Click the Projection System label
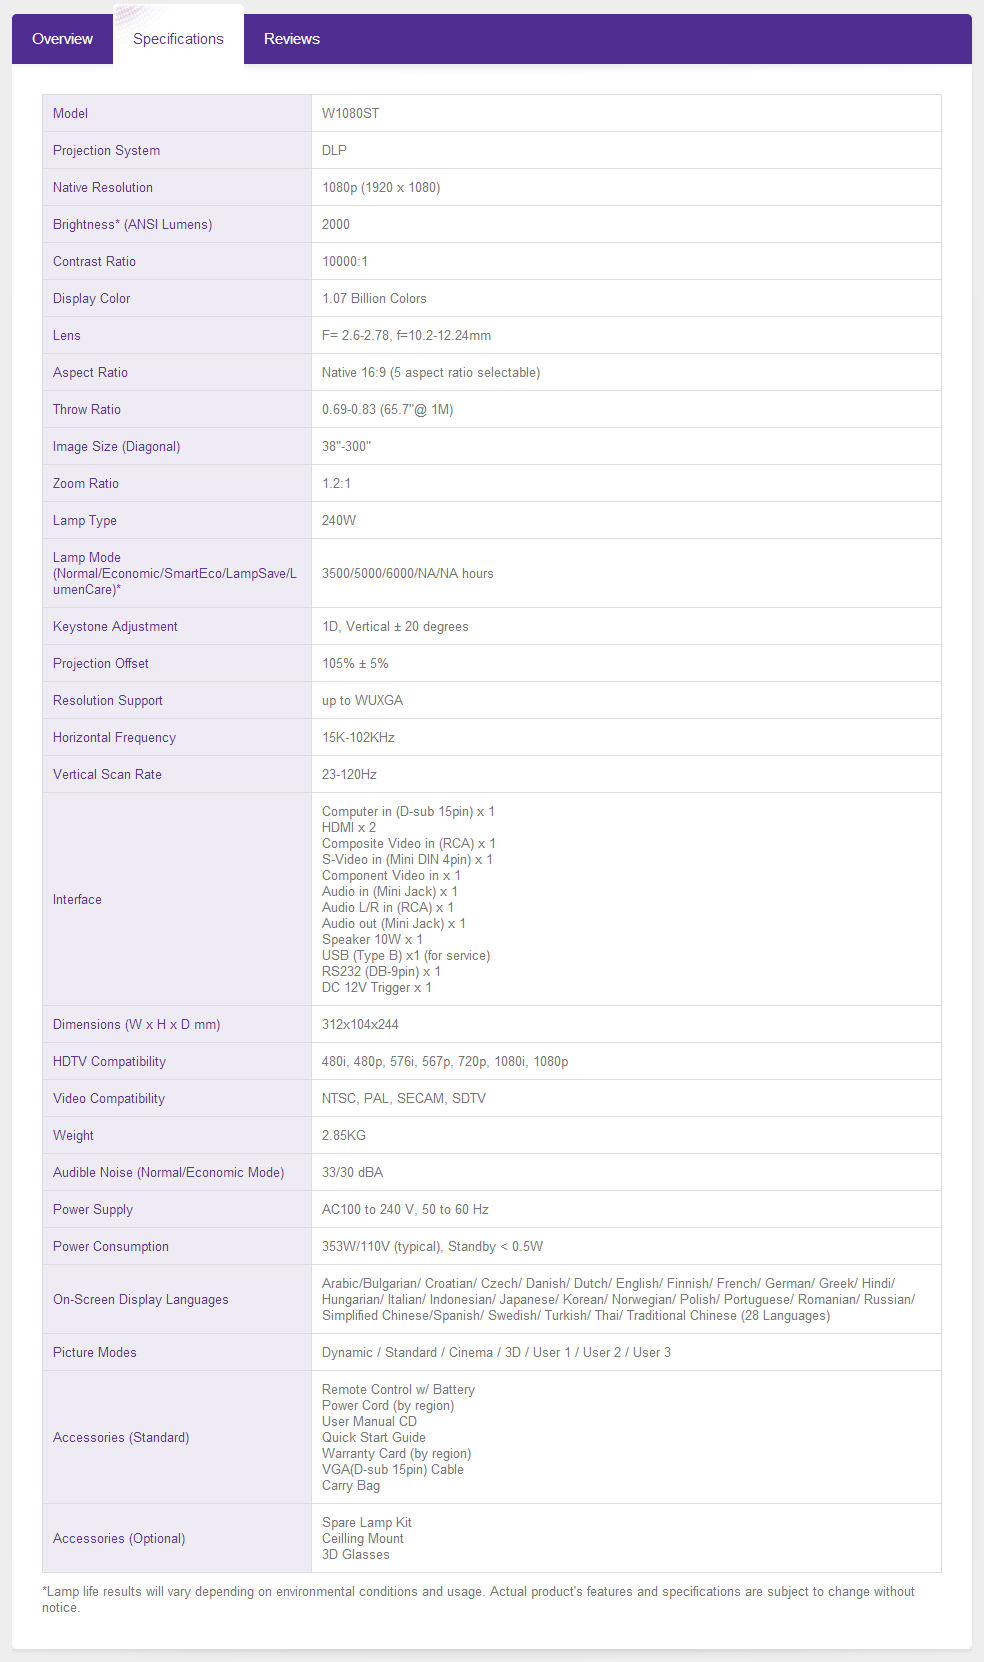 click(106, 150)
